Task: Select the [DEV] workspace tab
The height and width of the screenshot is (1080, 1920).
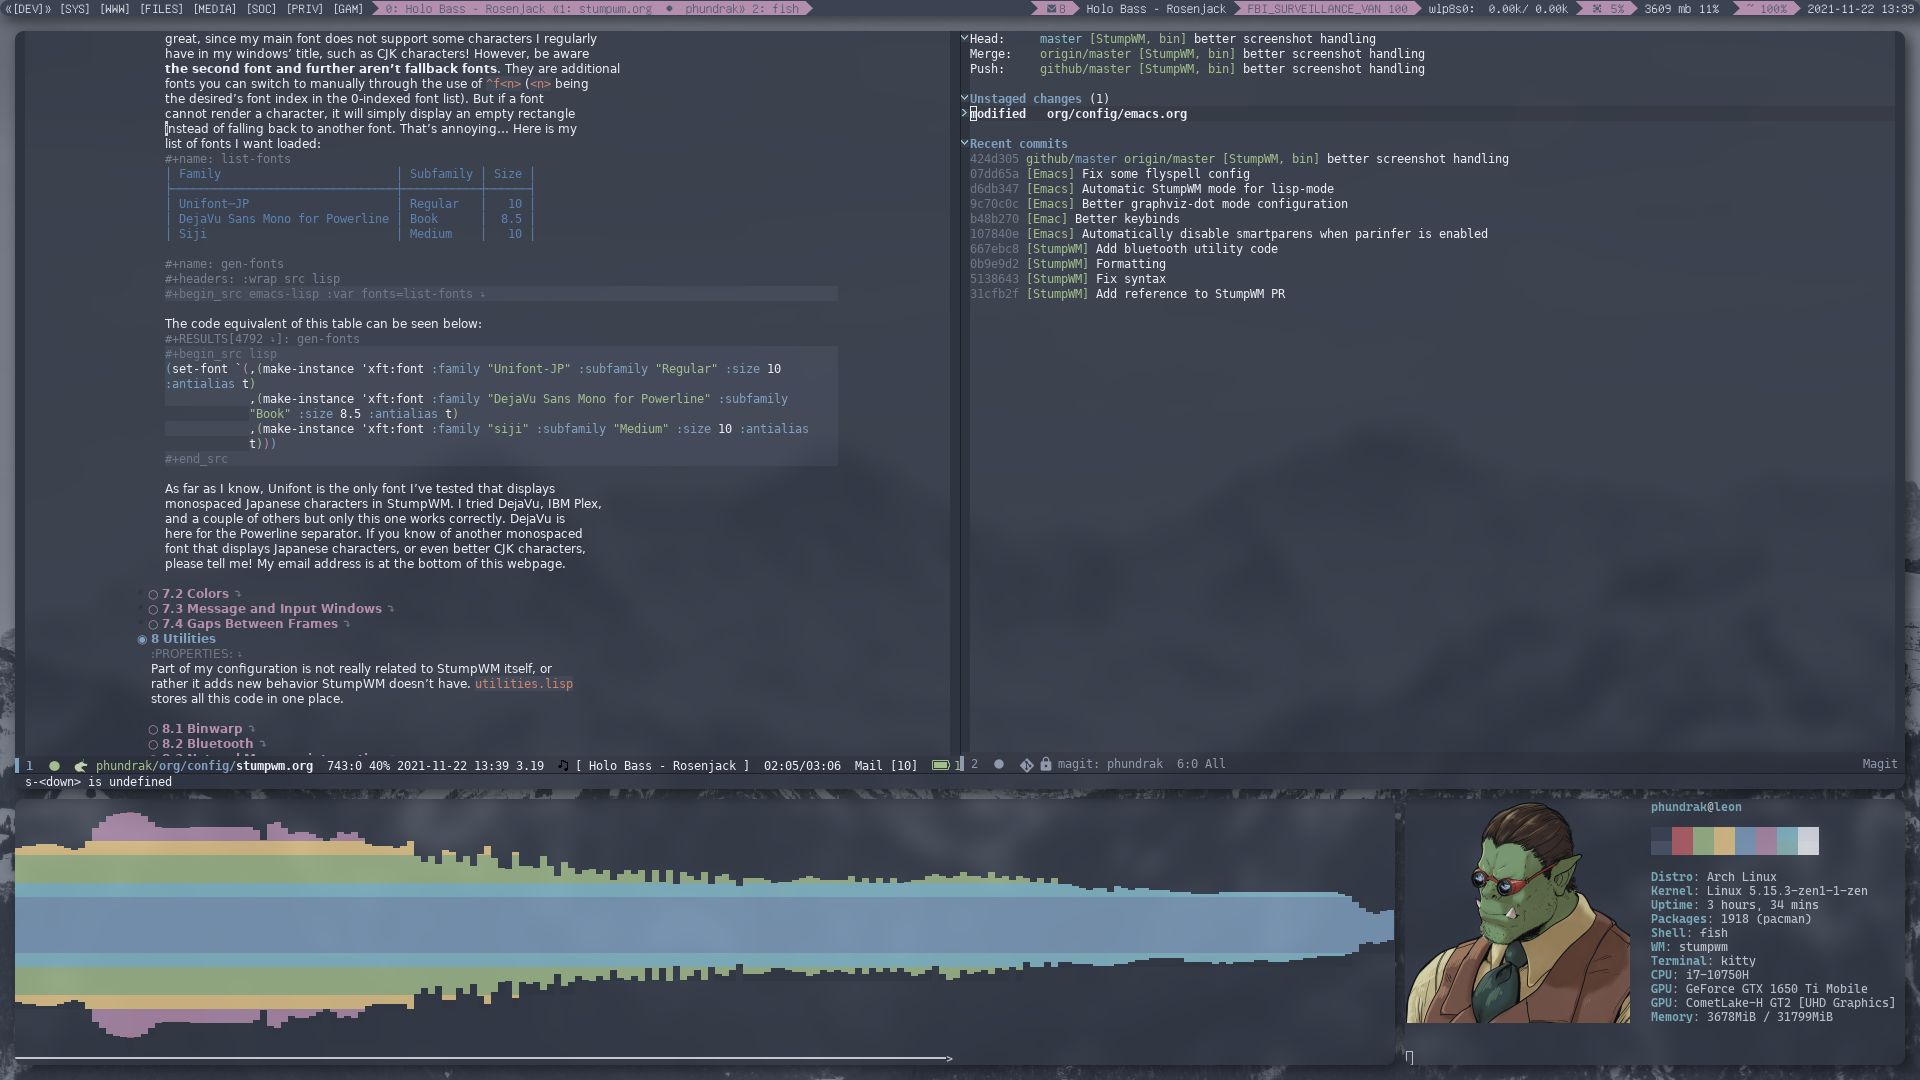Action: click(25, 9)
